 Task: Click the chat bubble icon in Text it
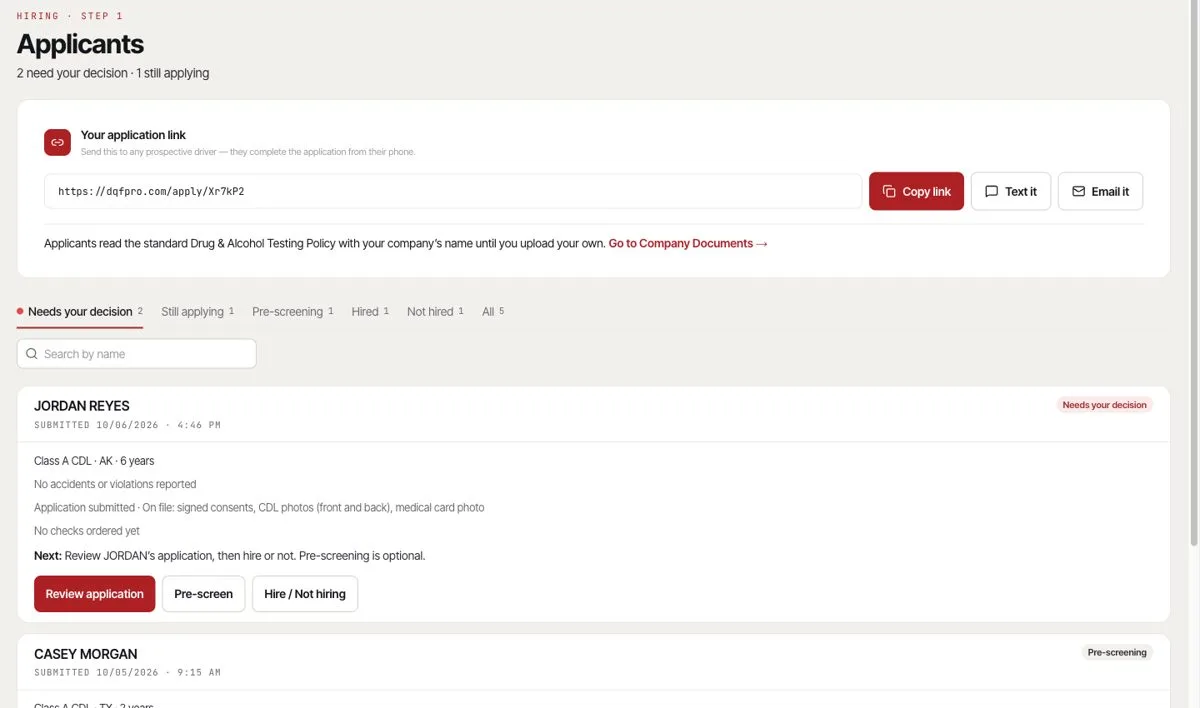991,191
